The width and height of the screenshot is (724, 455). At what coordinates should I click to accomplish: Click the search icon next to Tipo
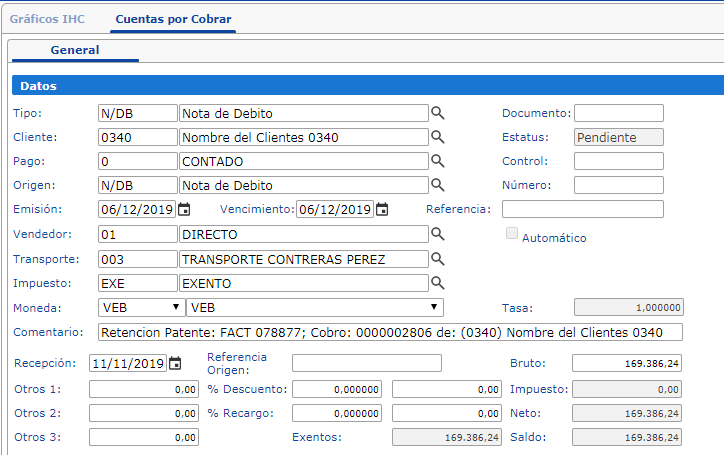[437, 113]
